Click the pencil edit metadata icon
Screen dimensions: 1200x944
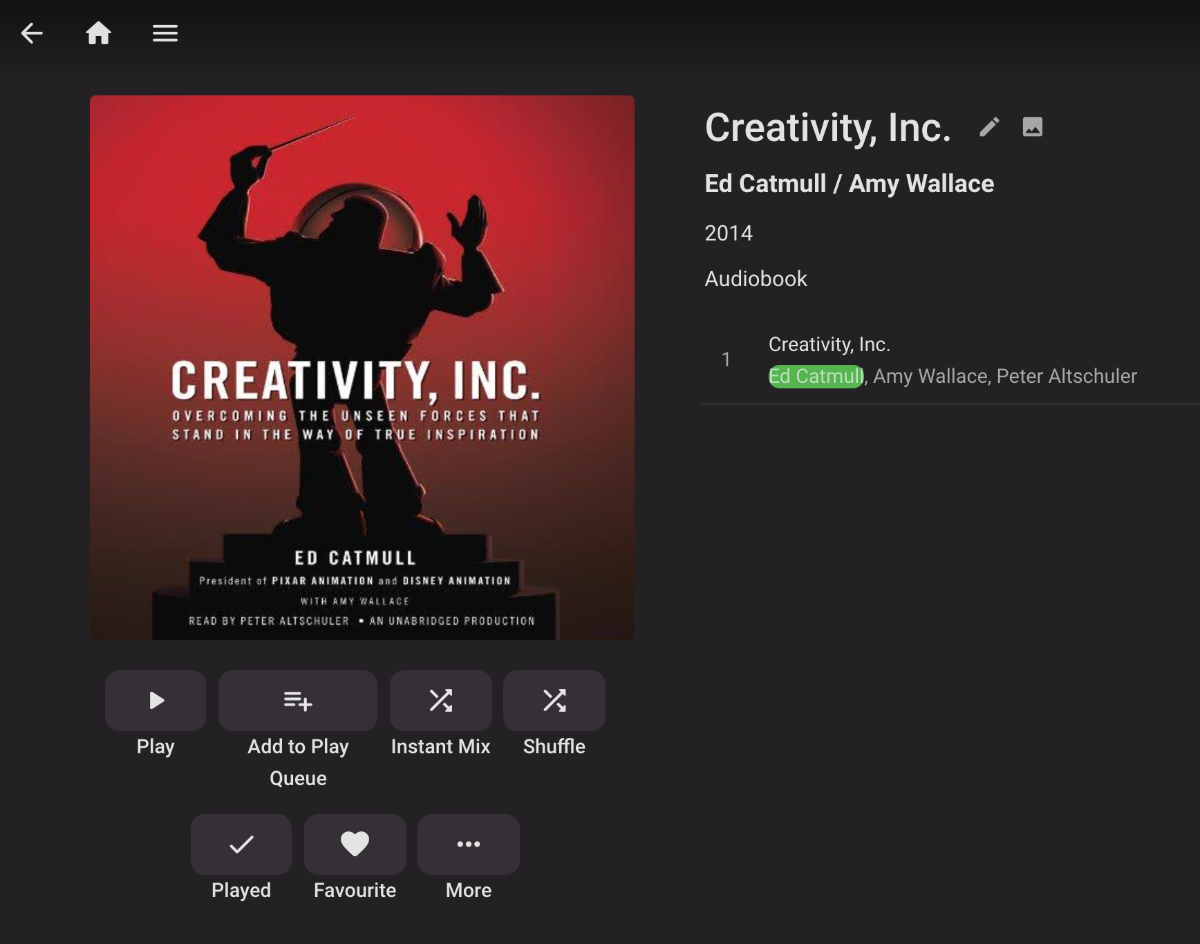[989, 127]
